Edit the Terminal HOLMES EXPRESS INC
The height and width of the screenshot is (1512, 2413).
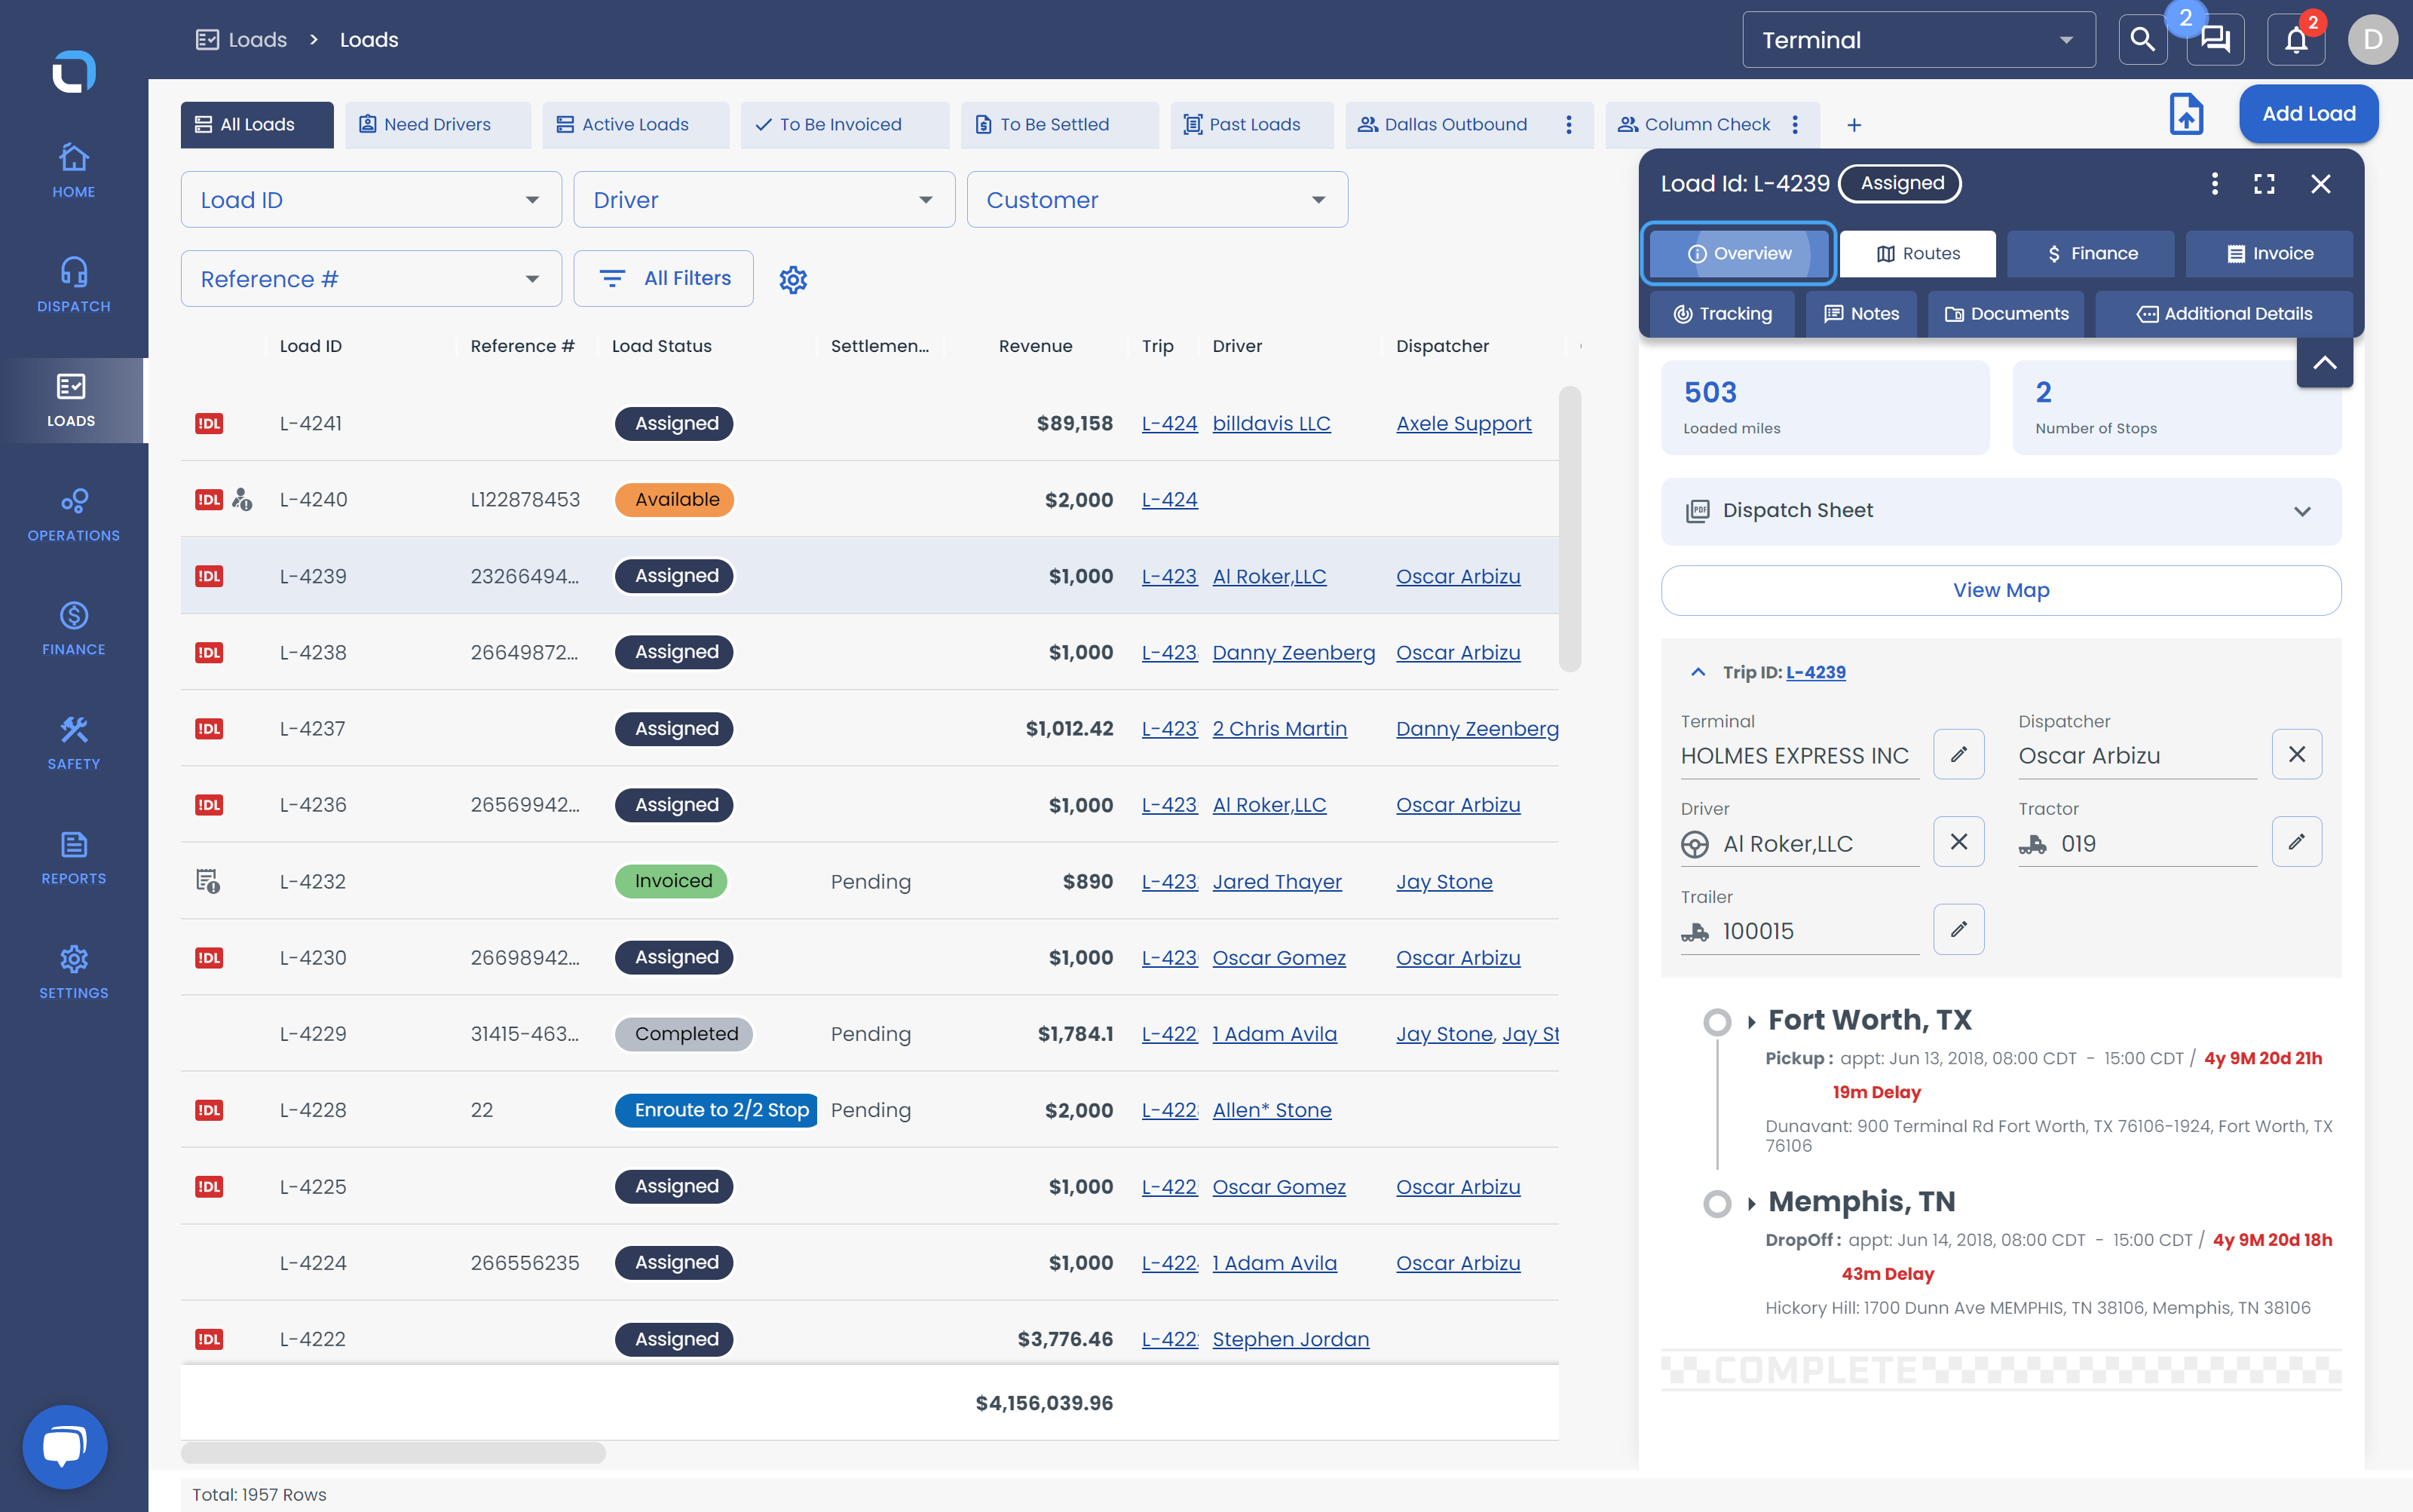coord(1958,754)
